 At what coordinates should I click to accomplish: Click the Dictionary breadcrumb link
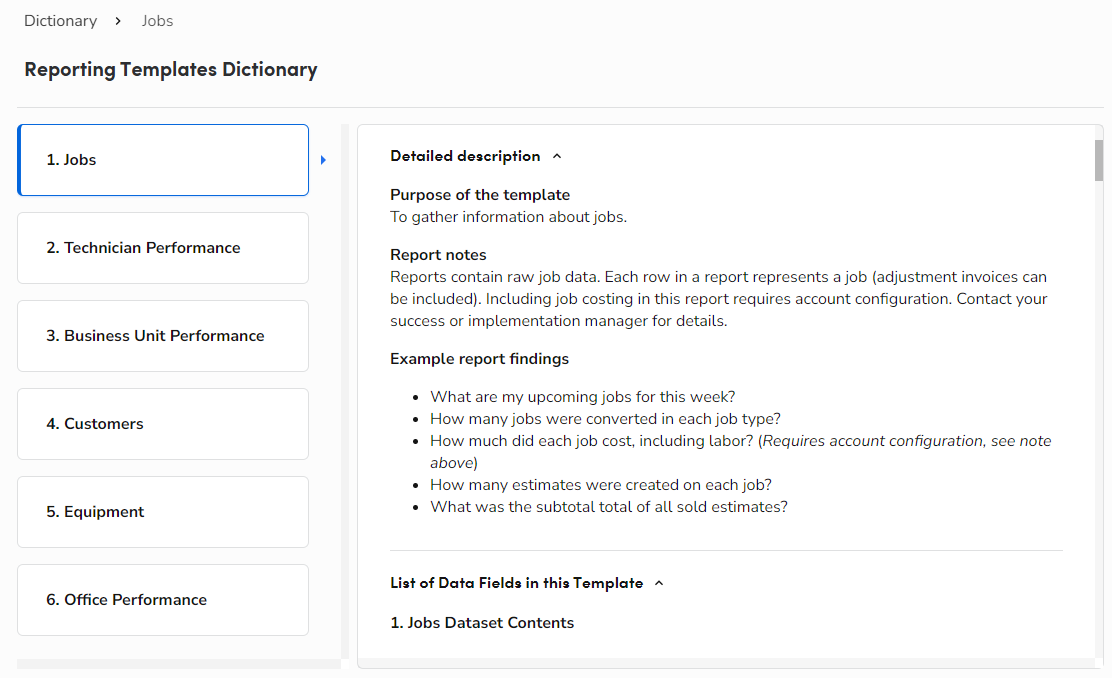pyautogui.click(x=60, y=21)
